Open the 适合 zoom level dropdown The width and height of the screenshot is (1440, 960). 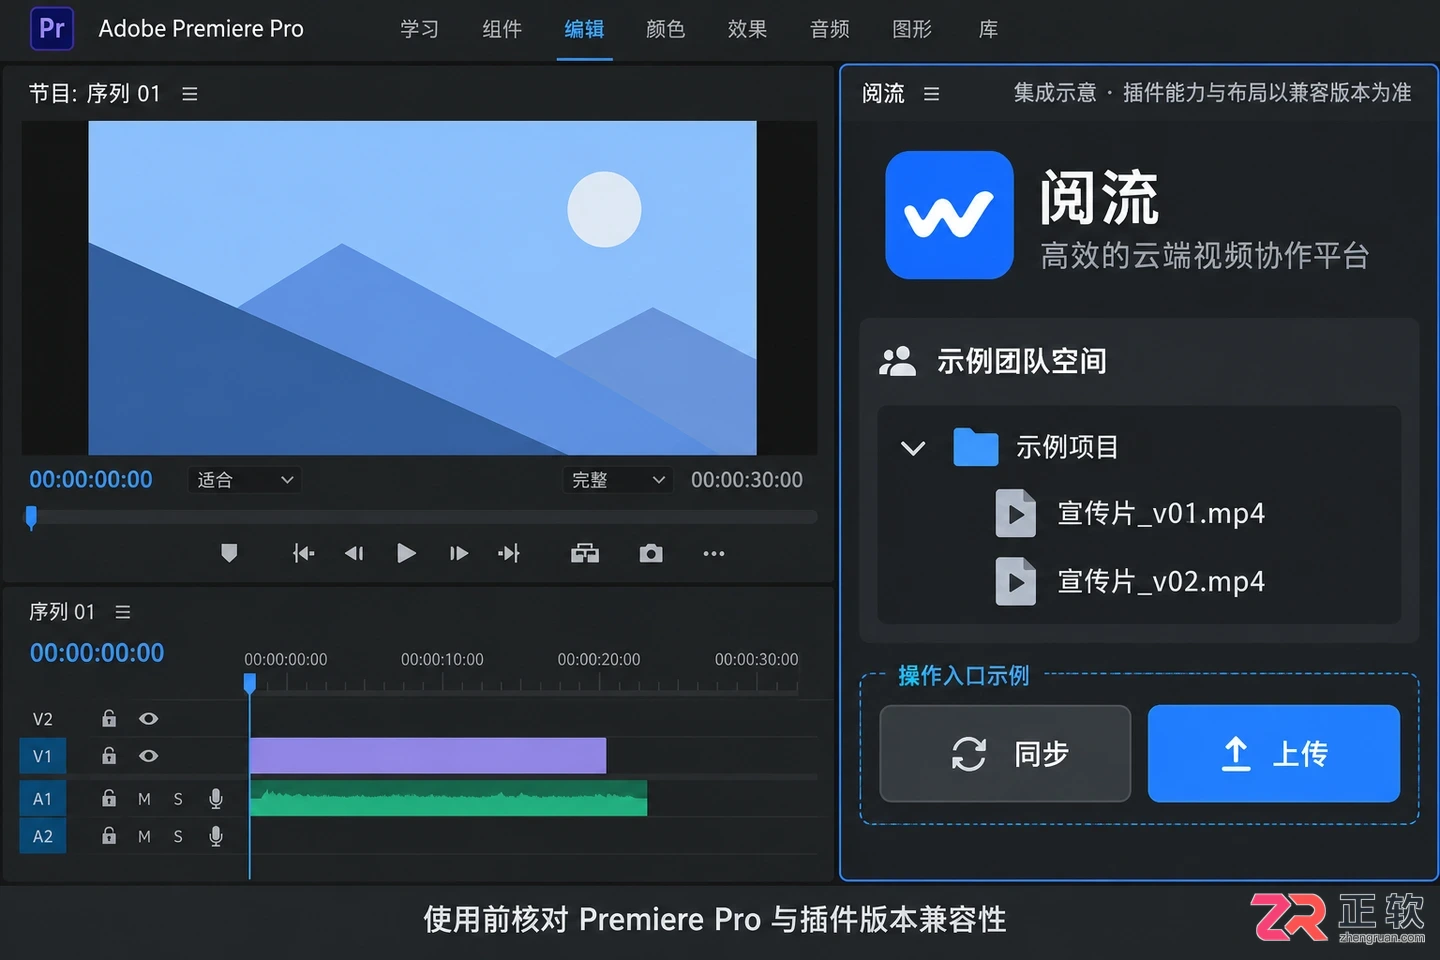click(245, 480)
